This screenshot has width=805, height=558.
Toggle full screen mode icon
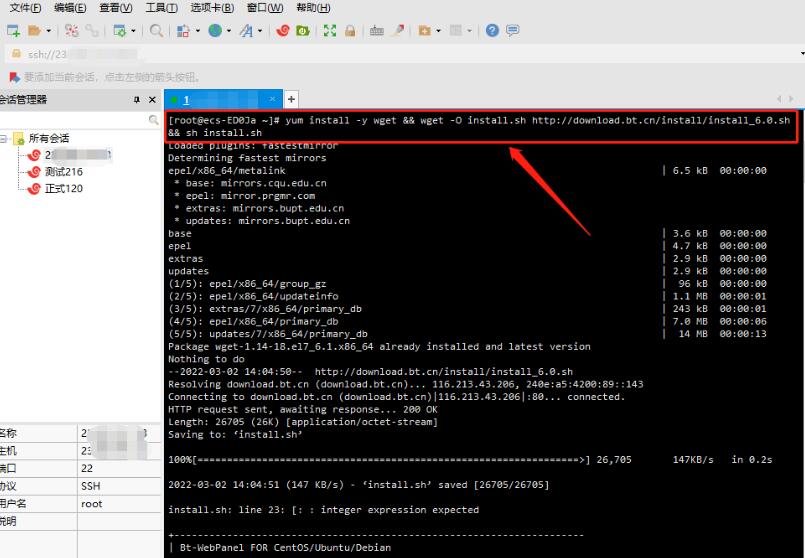pos(330,31)
